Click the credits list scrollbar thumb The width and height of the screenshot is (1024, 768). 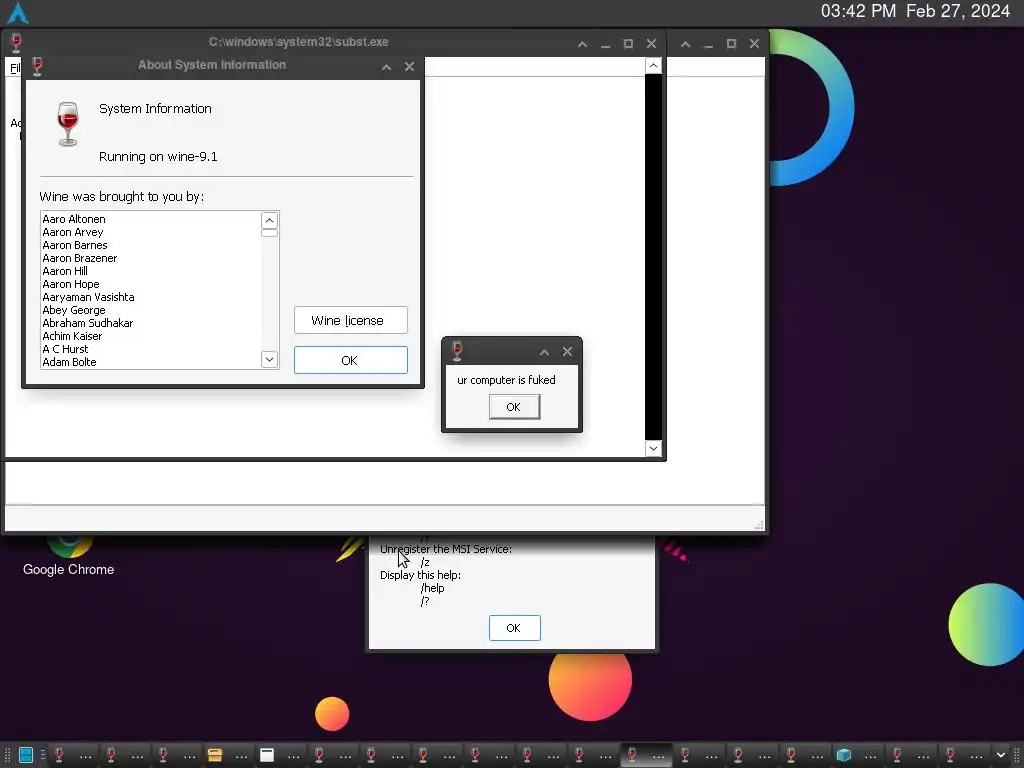click(x=269, y=233)
